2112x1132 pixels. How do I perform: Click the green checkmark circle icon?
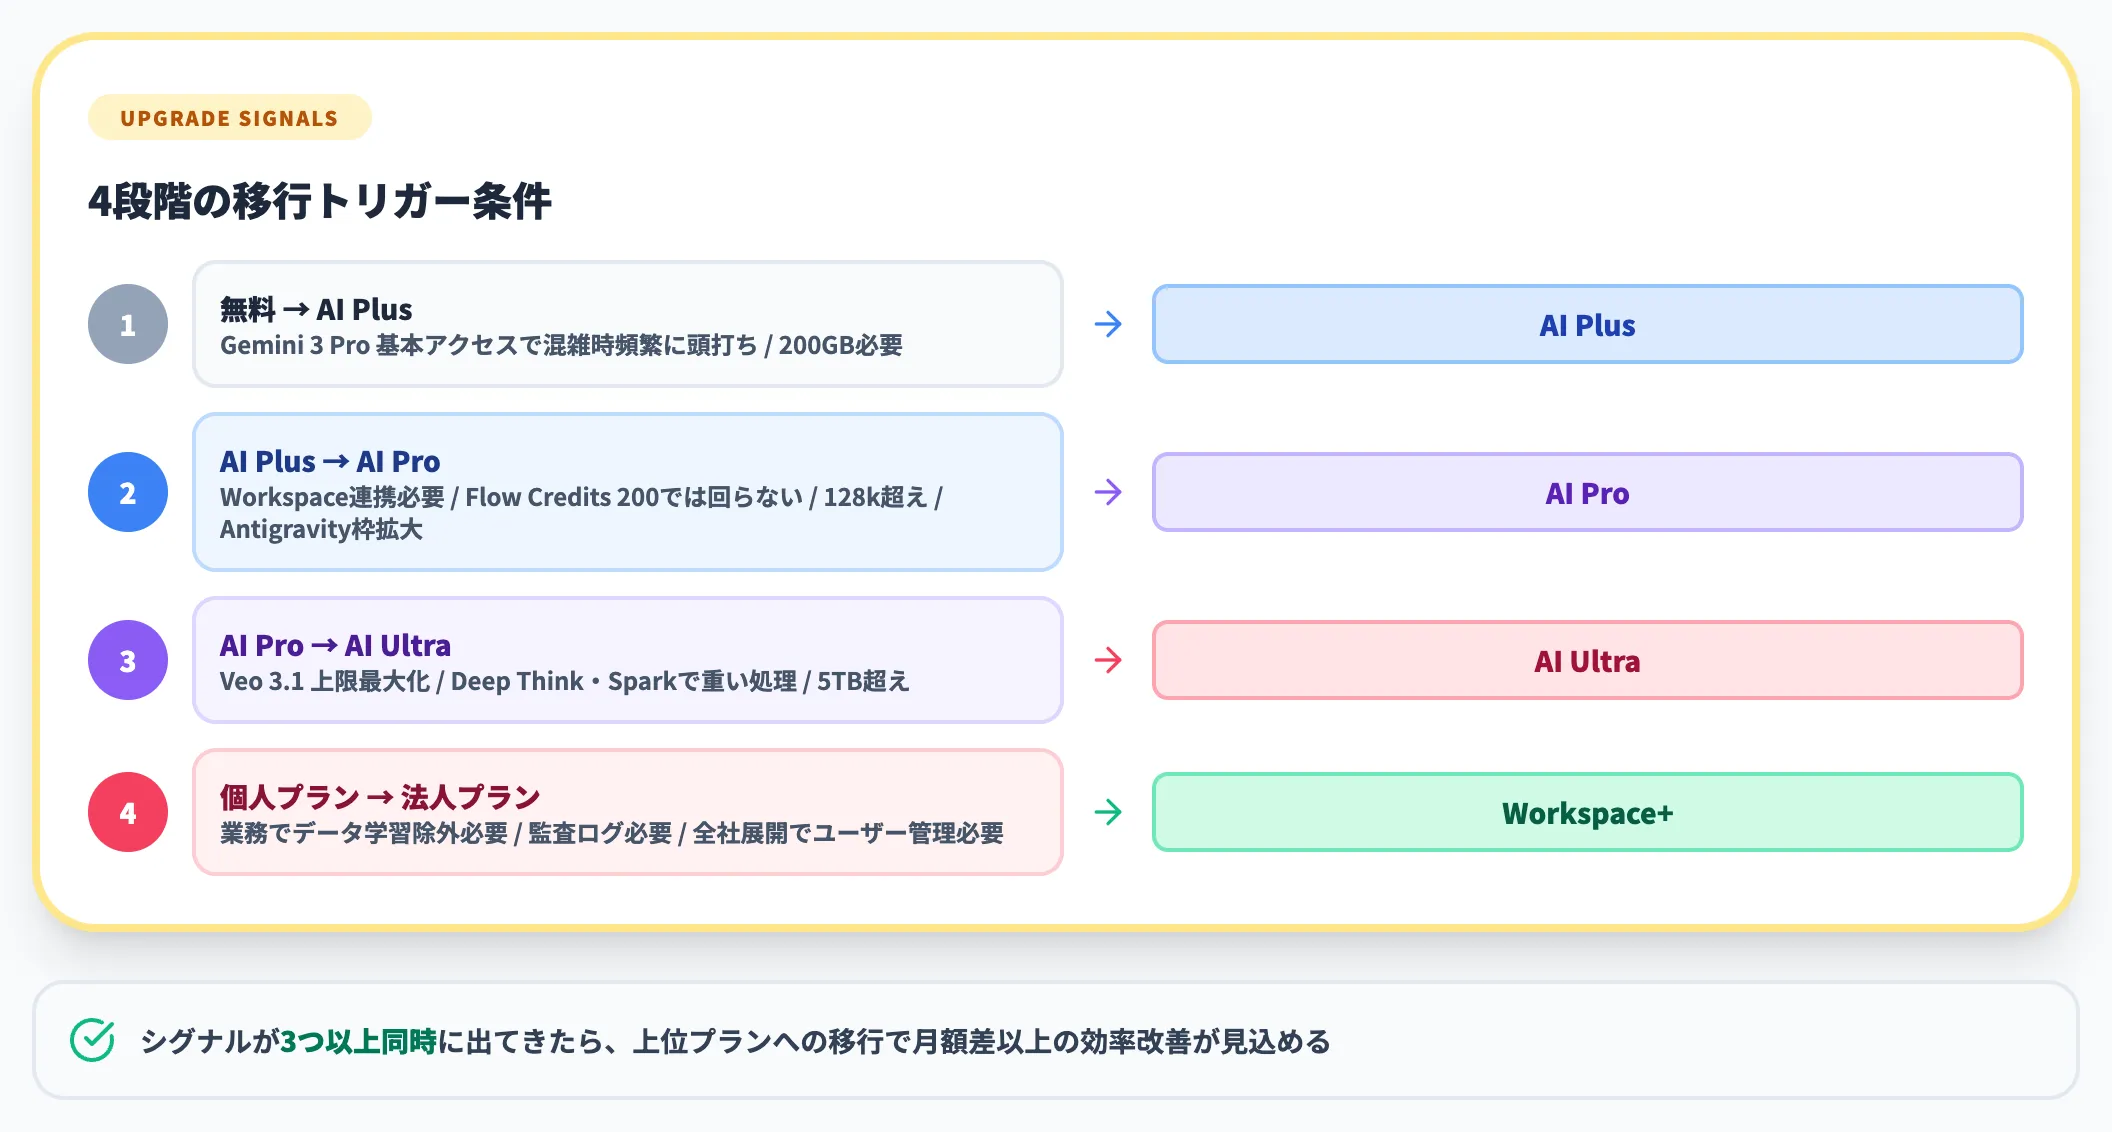point(92,1040)
